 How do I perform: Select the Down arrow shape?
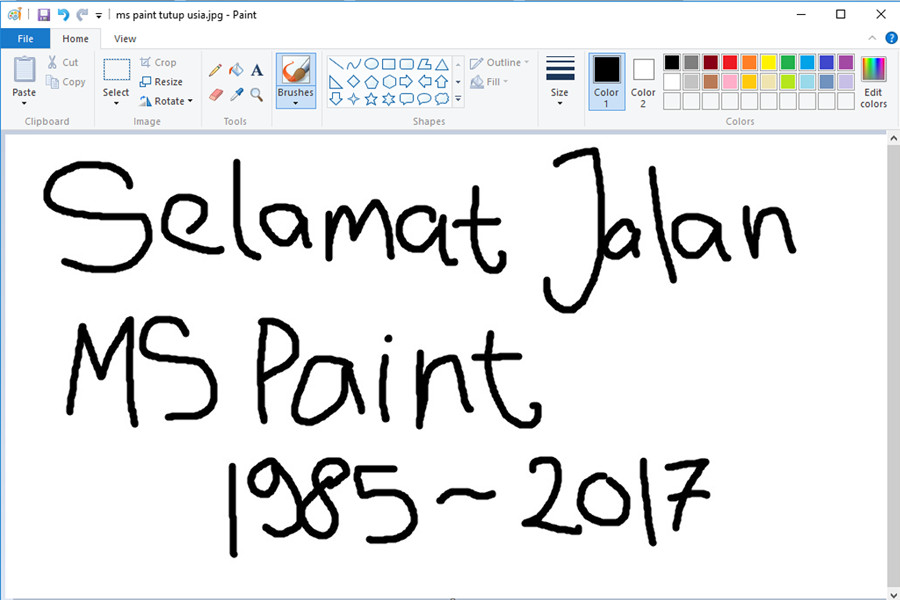tap(336, 99)
